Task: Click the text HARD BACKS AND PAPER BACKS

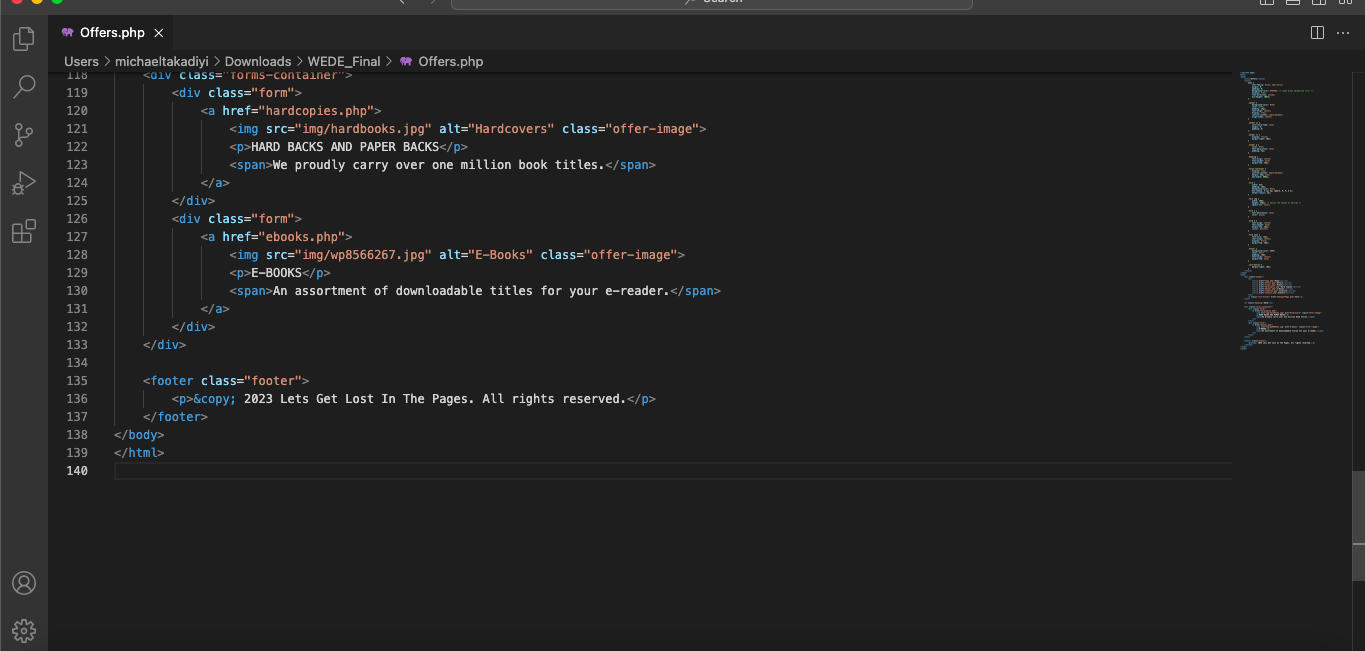Action: (x=345, y=147)
